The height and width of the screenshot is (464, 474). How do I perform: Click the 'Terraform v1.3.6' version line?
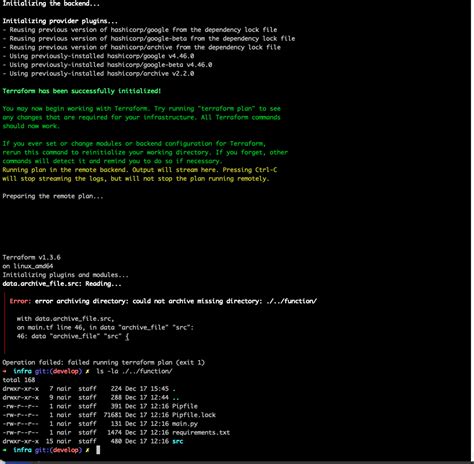(x=31, y=257)
